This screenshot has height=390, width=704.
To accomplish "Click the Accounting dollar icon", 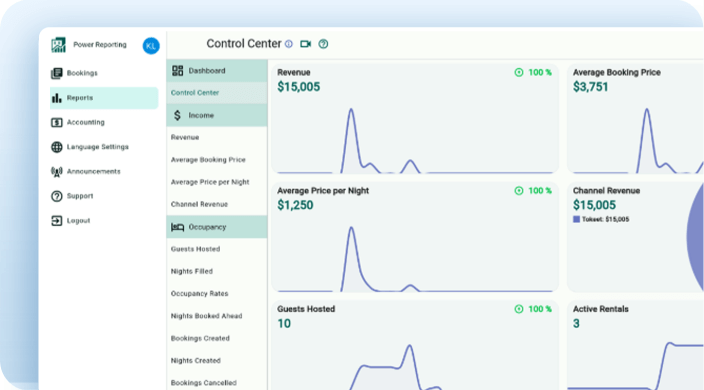I will click(57, 122).
